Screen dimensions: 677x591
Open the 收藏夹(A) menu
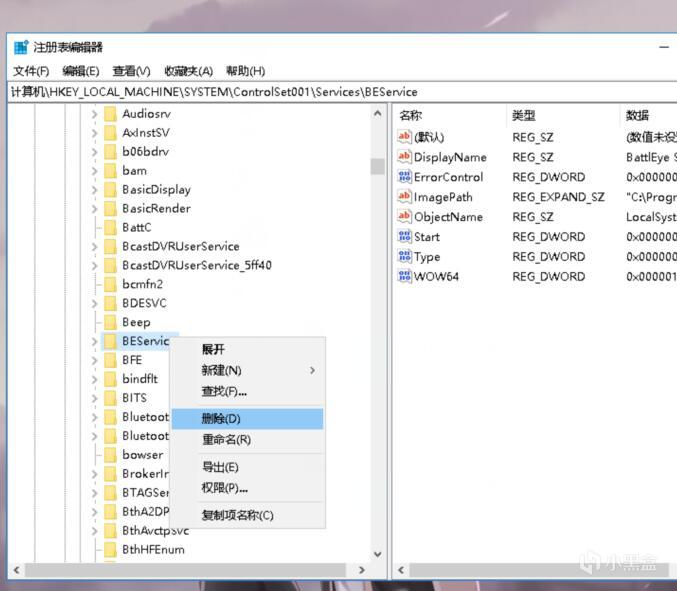tap(188, 71)
